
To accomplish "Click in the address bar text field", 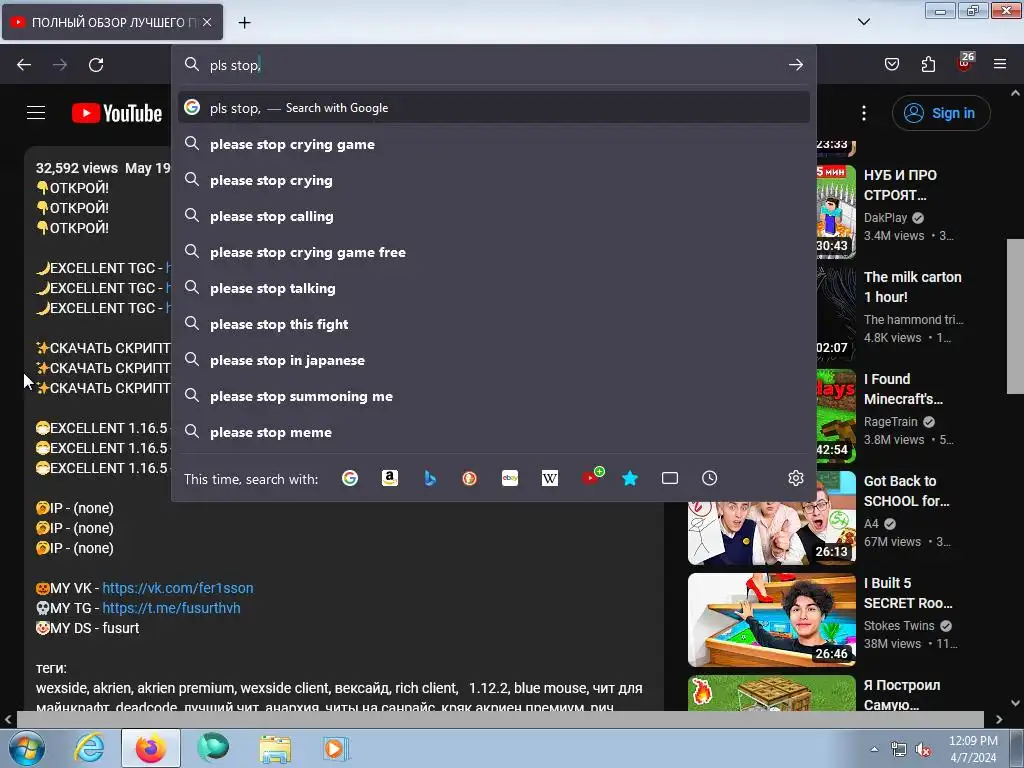I will (x=494, y=65).
